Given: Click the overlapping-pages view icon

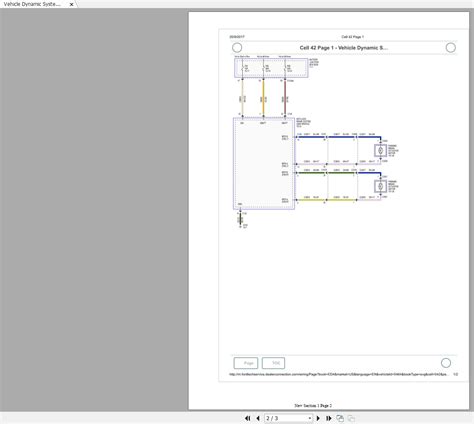Looking at the screenshot, I should pos(340,418).
